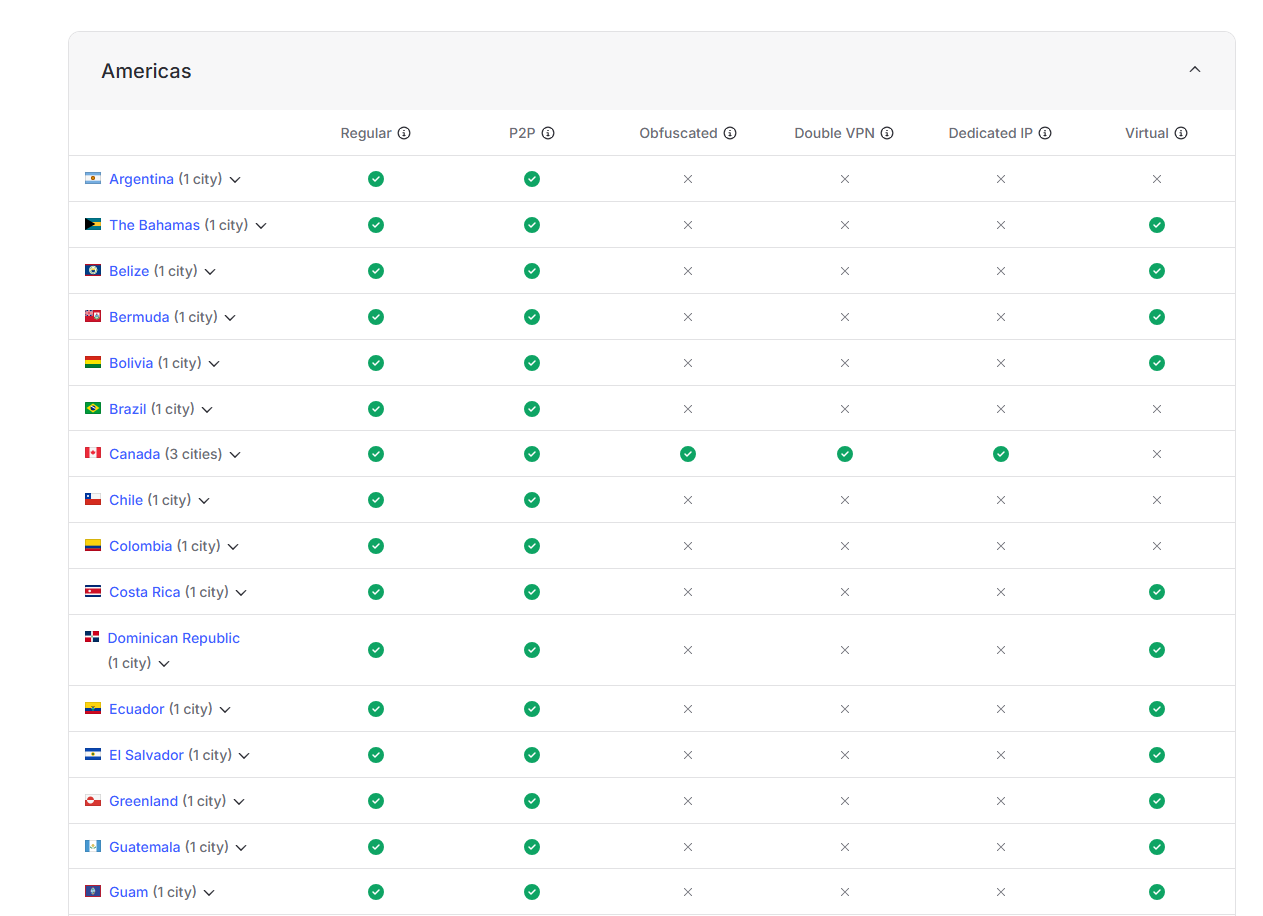The width and height of the screenshot is (1263, 916).
Task: Open the El Salvador link
Action: 146,755
